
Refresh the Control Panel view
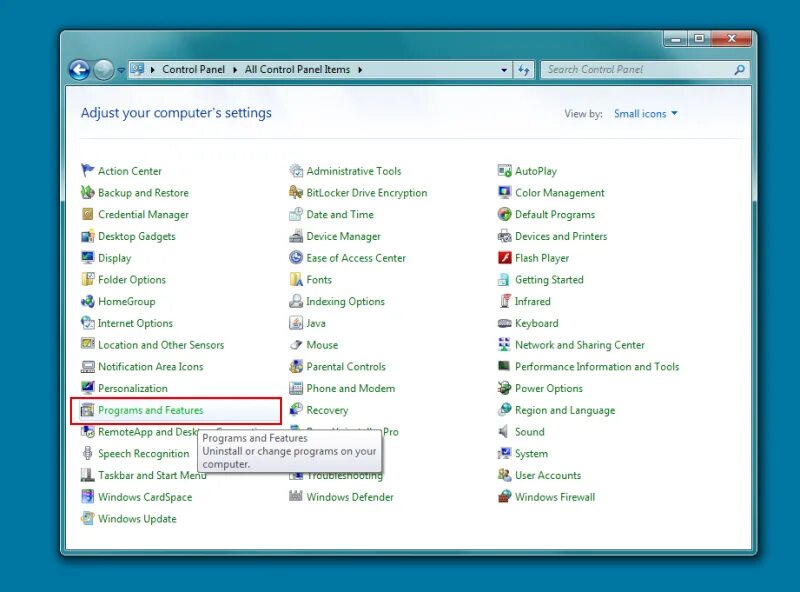524,70
